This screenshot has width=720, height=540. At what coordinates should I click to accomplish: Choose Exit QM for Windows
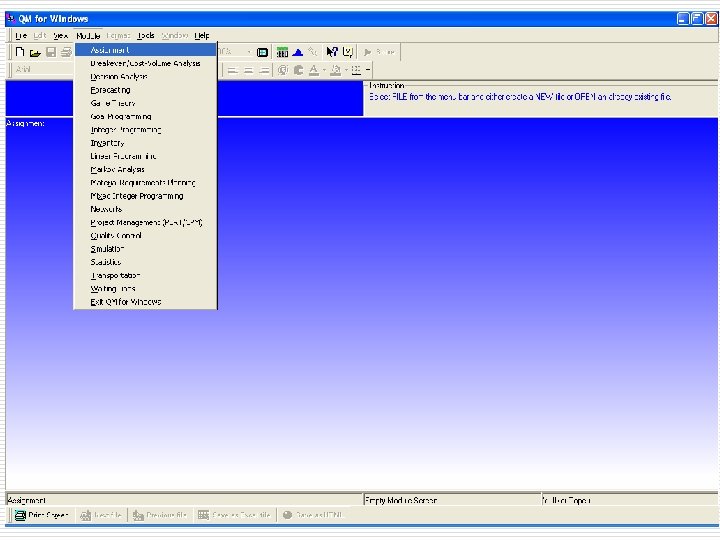point(145,302)
